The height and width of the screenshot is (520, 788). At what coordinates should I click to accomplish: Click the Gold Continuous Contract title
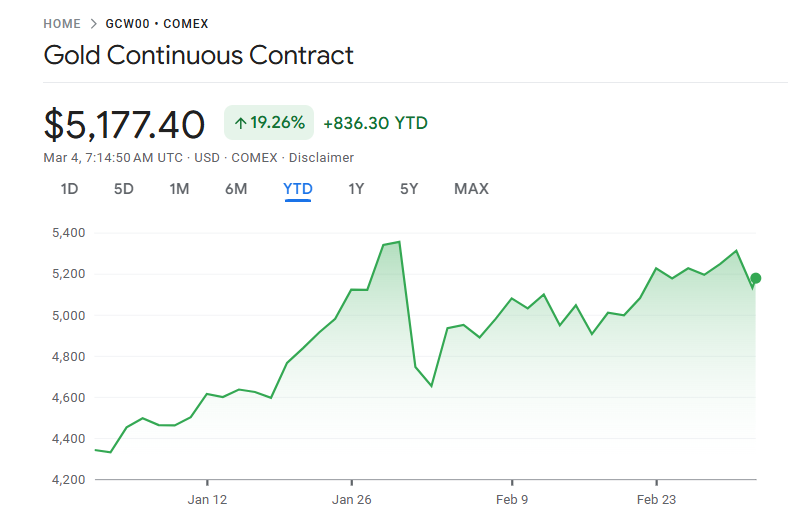pos(198,55)
